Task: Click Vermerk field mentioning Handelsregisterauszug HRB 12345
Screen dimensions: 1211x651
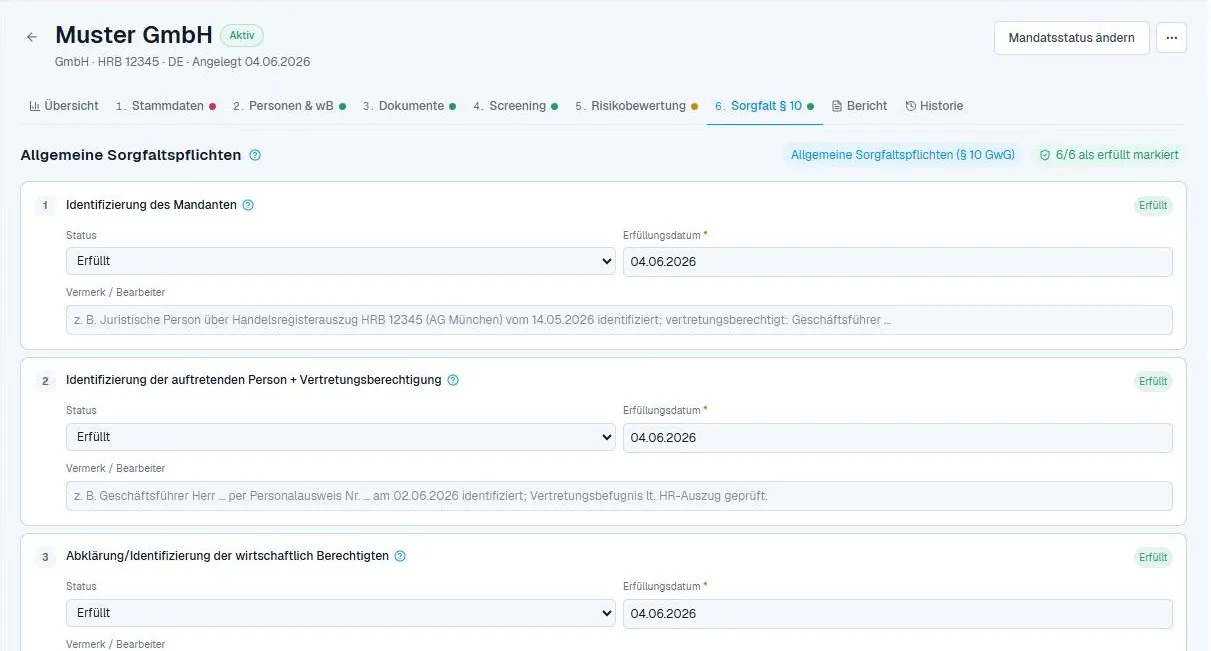Action: click(x=619, y=320)
